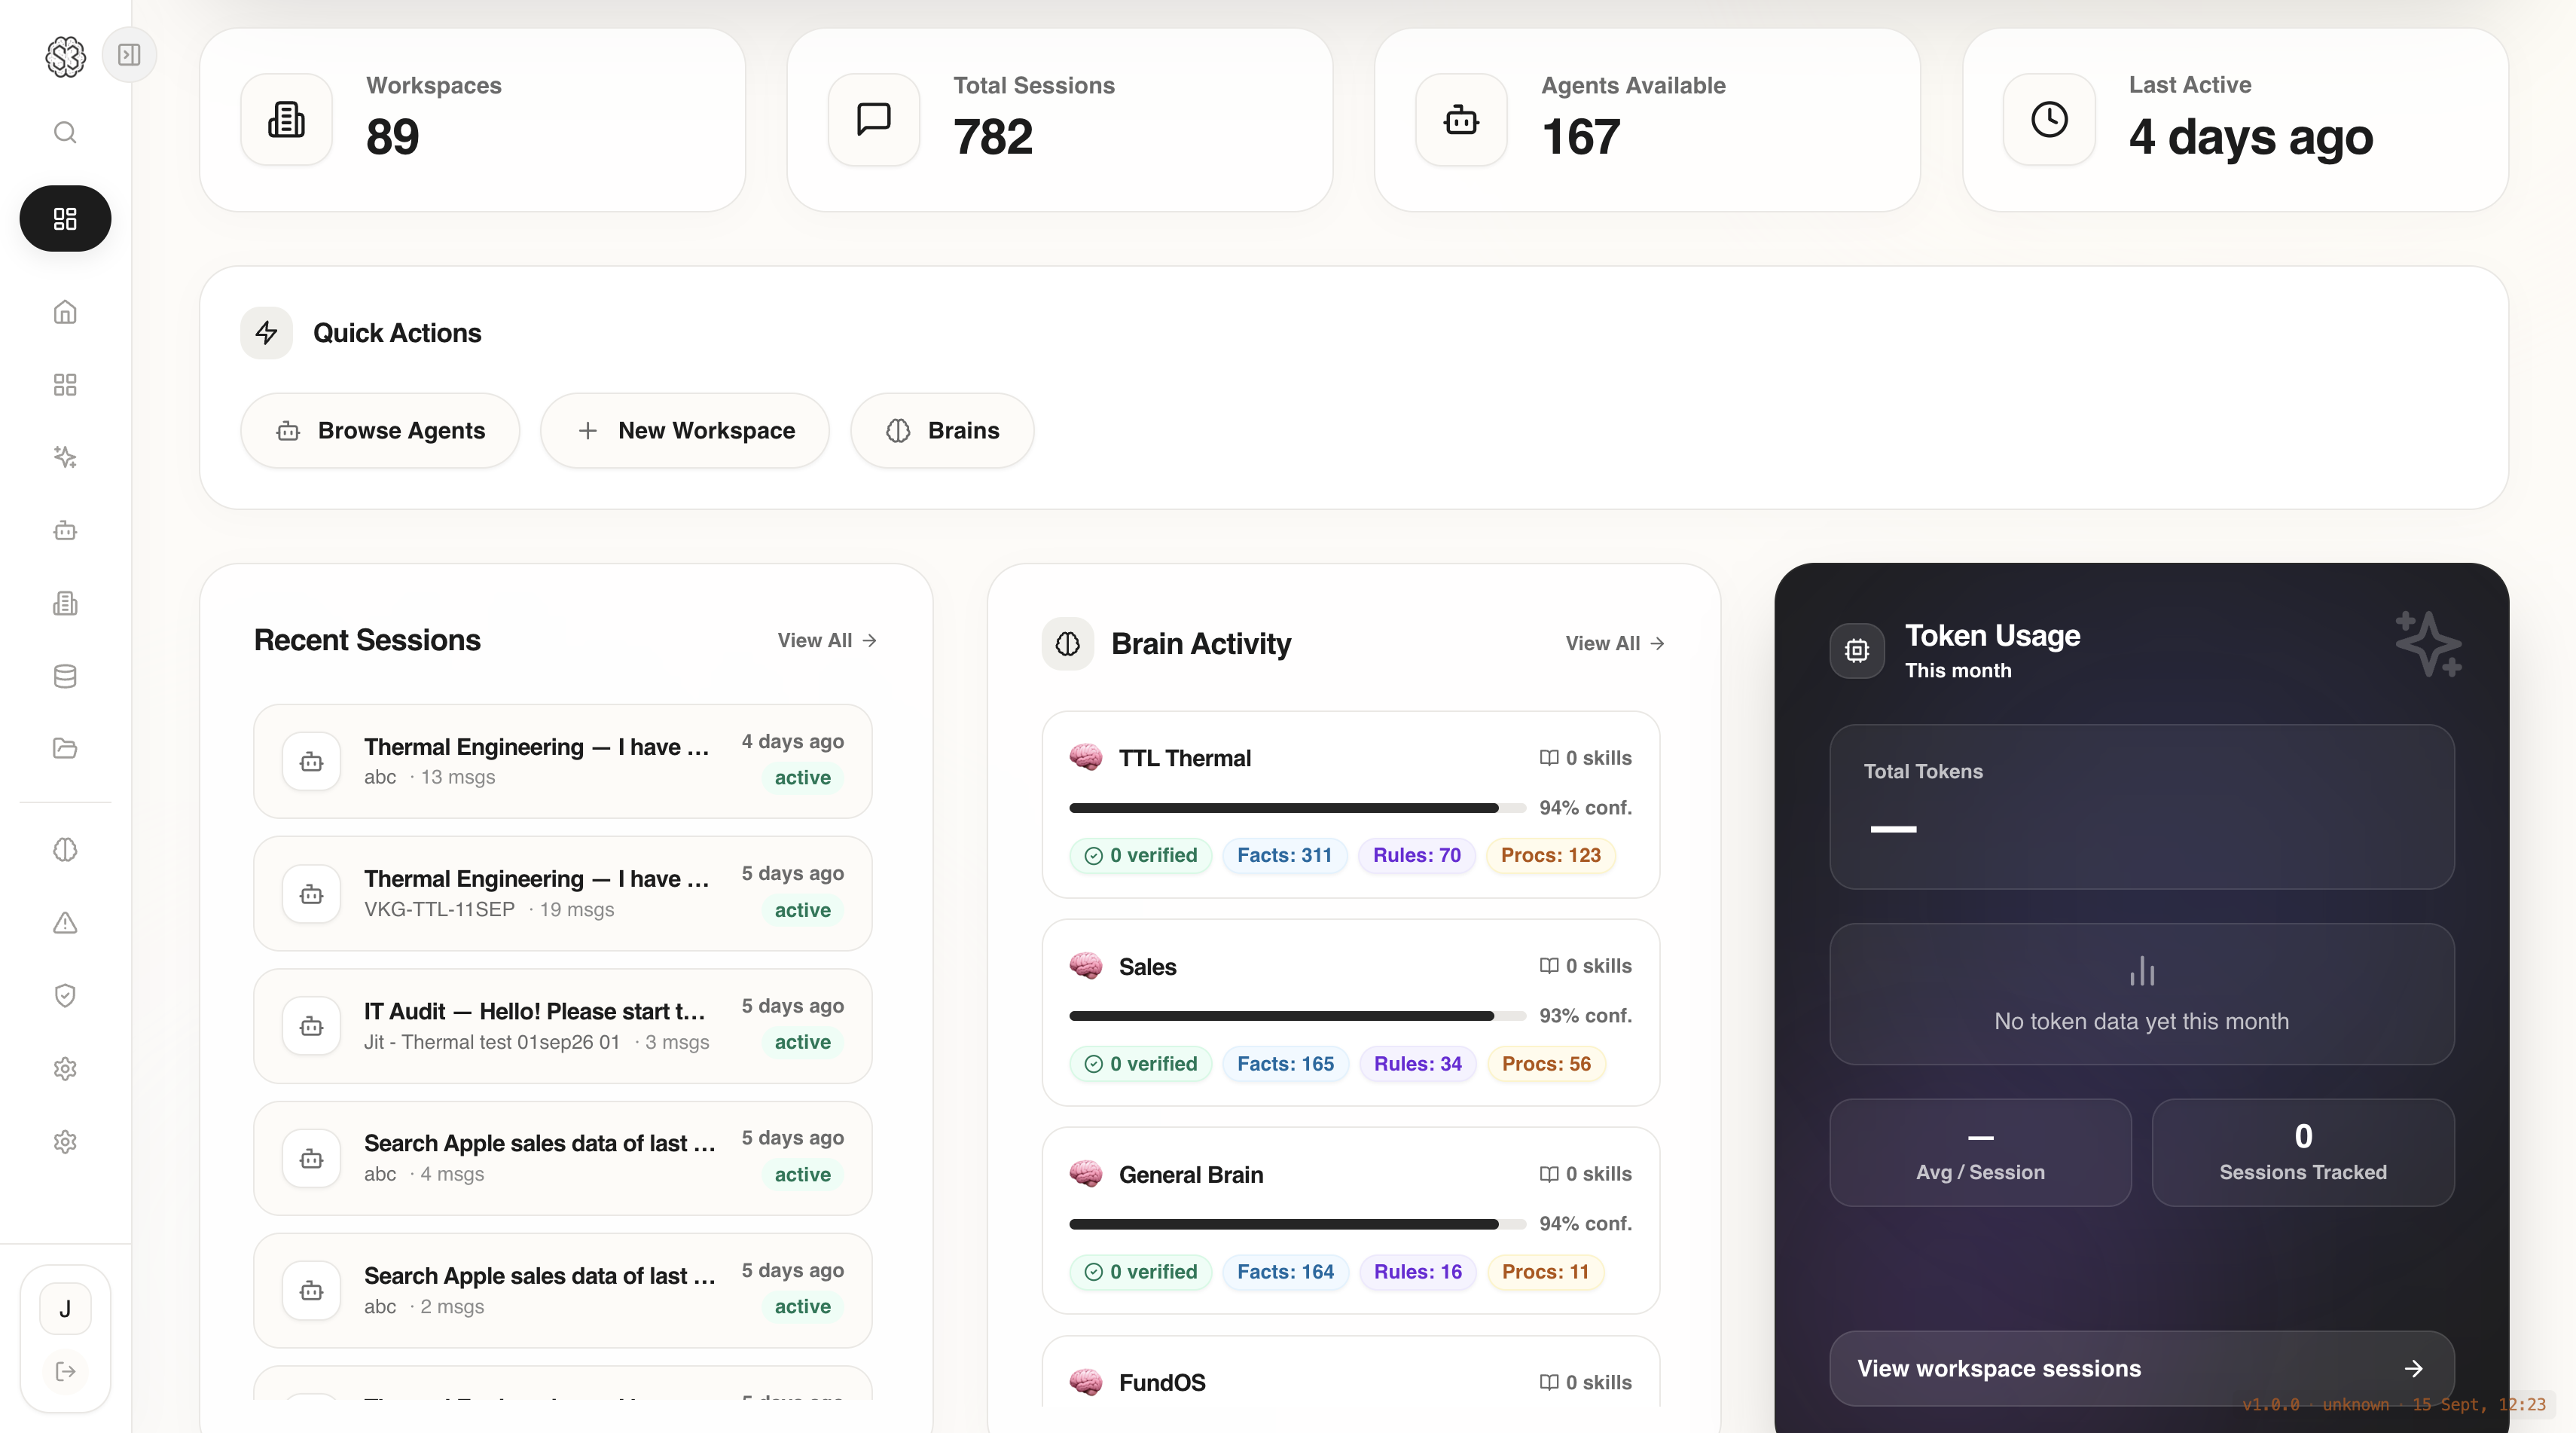
Task: Open the brain icon in sidebar
Action: (x=65, y=850)
